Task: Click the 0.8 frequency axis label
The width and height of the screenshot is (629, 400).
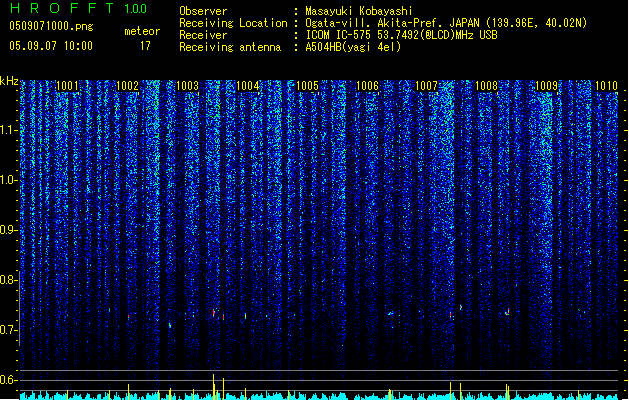Action: (8, 280)
